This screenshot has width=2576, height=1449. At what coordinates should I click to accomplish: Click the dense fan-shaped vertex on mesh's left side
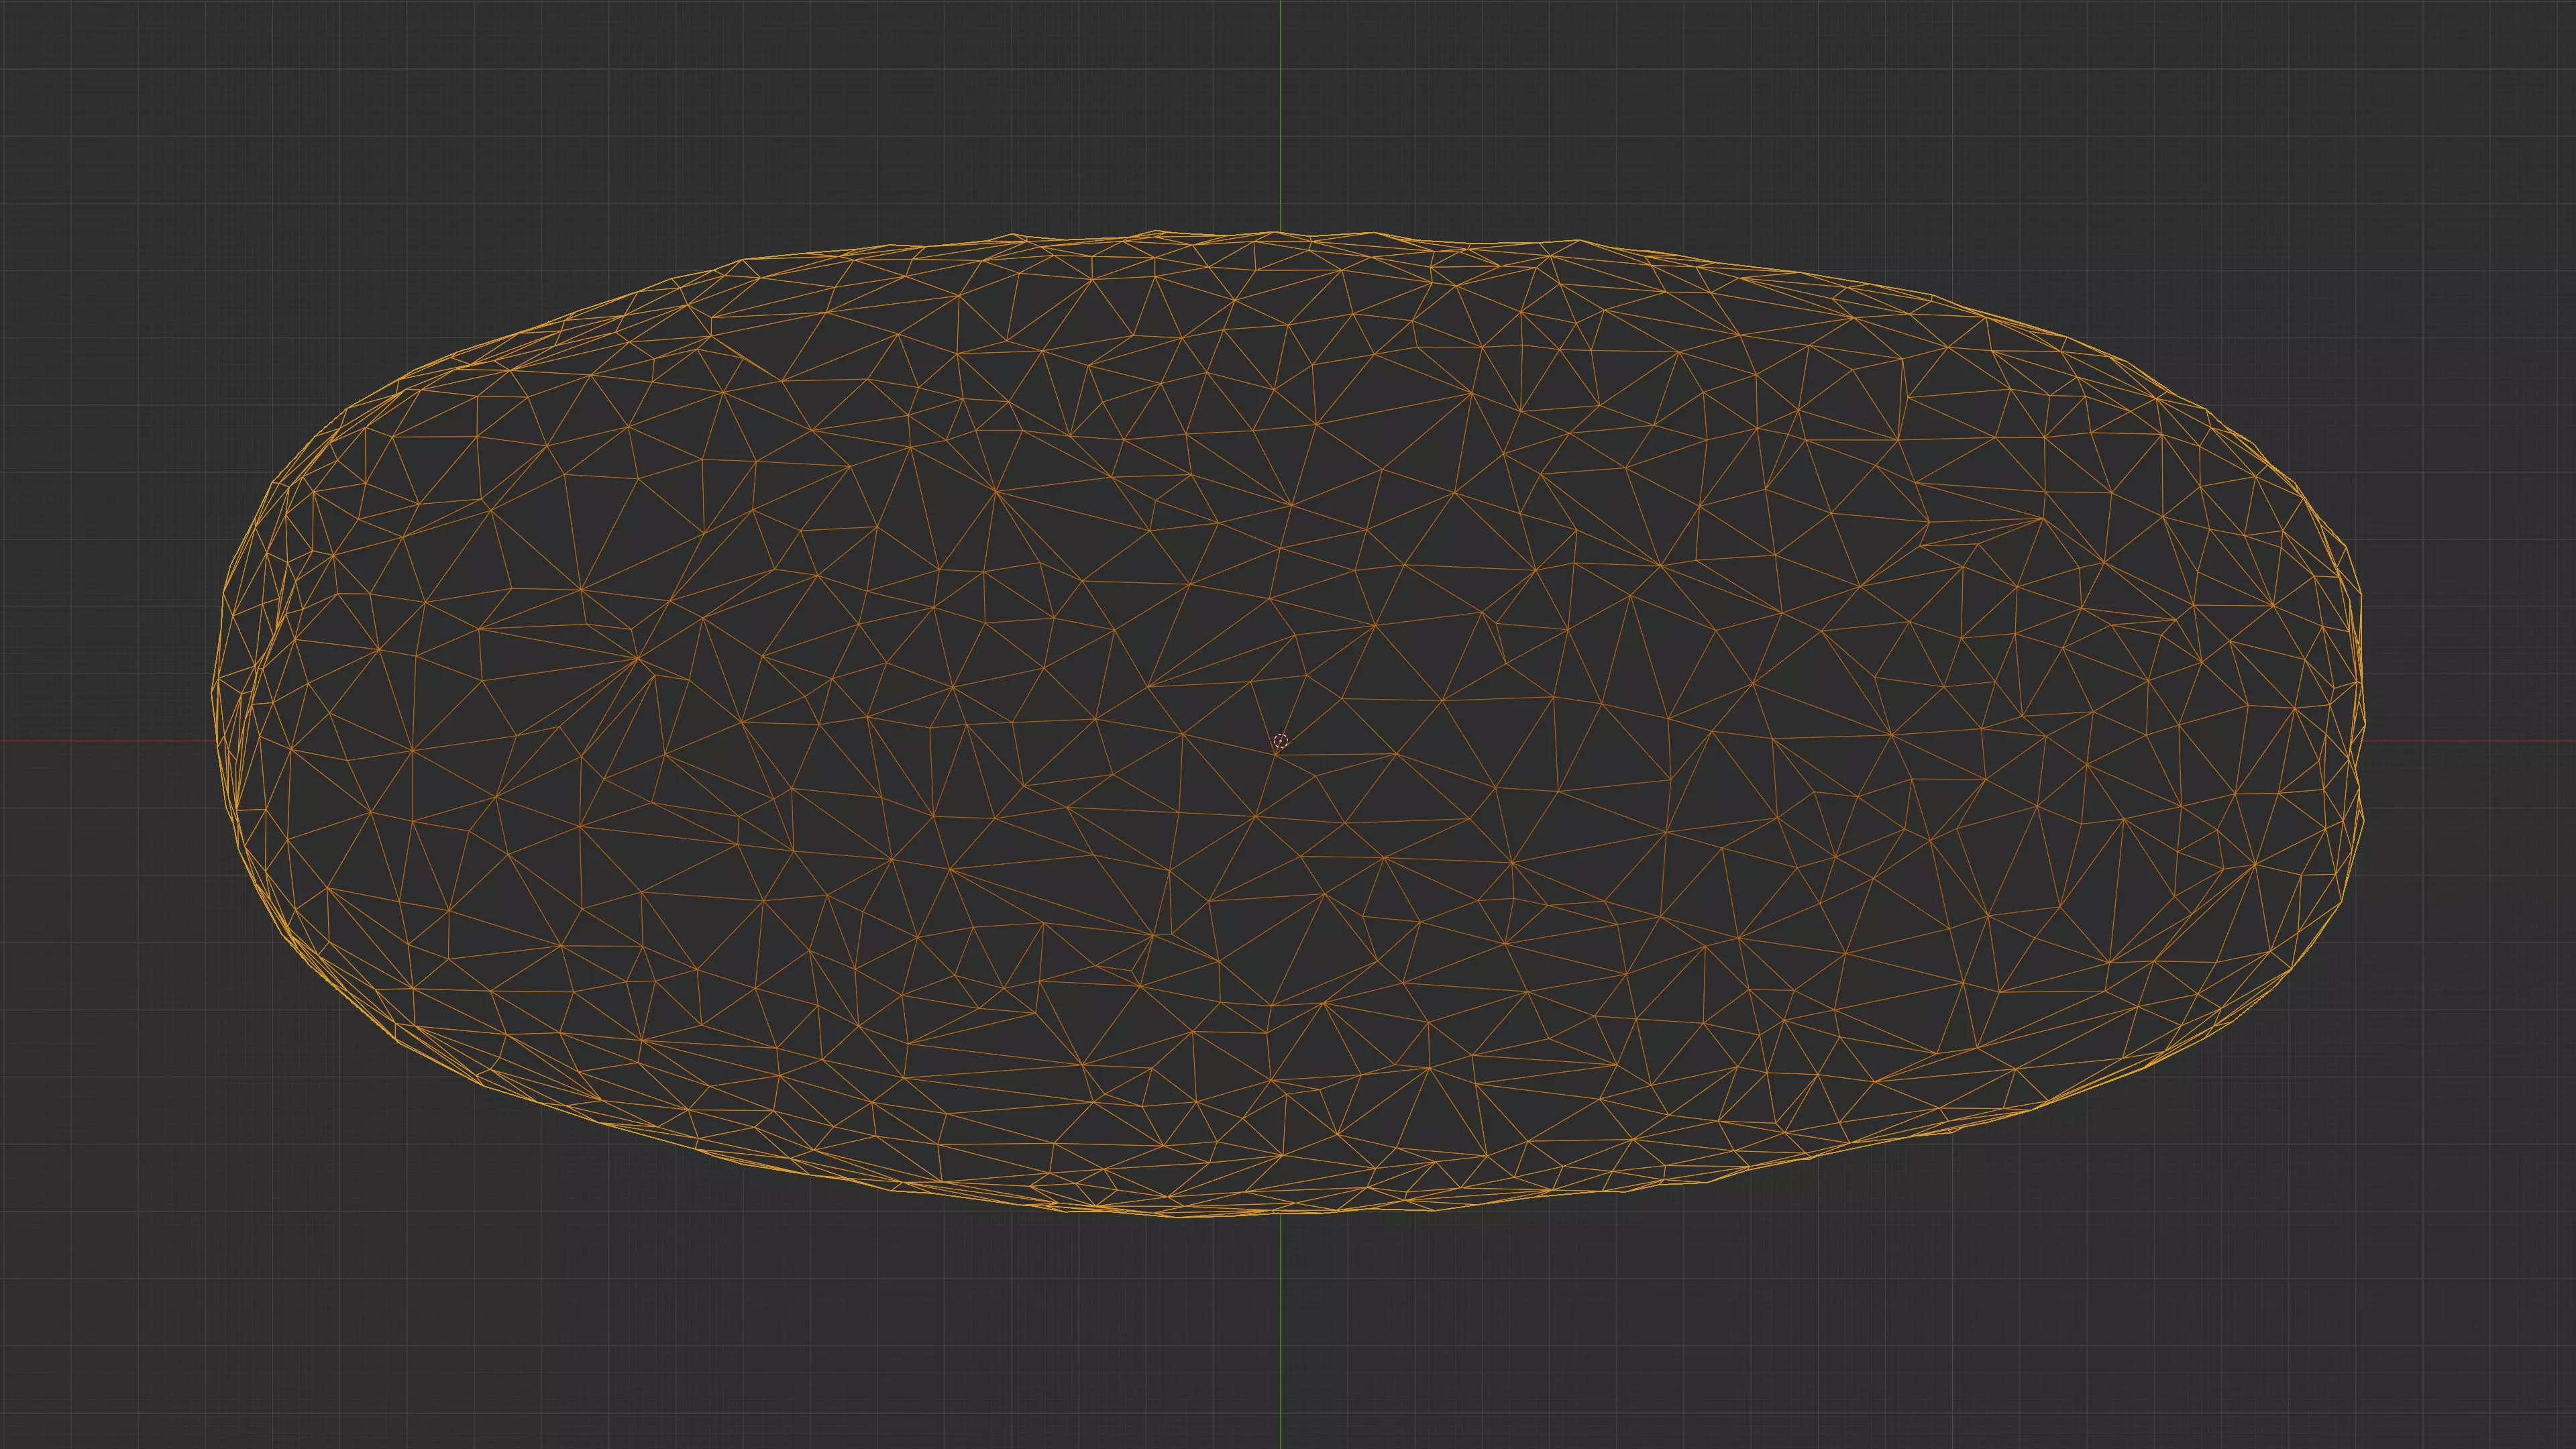[638, 659]
